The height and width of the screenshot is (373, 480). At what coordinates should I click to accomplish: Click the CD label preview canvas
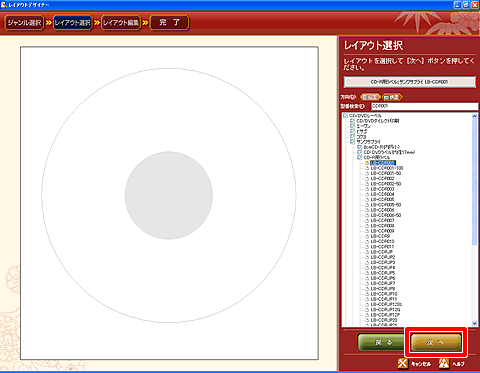coord(169,203)
